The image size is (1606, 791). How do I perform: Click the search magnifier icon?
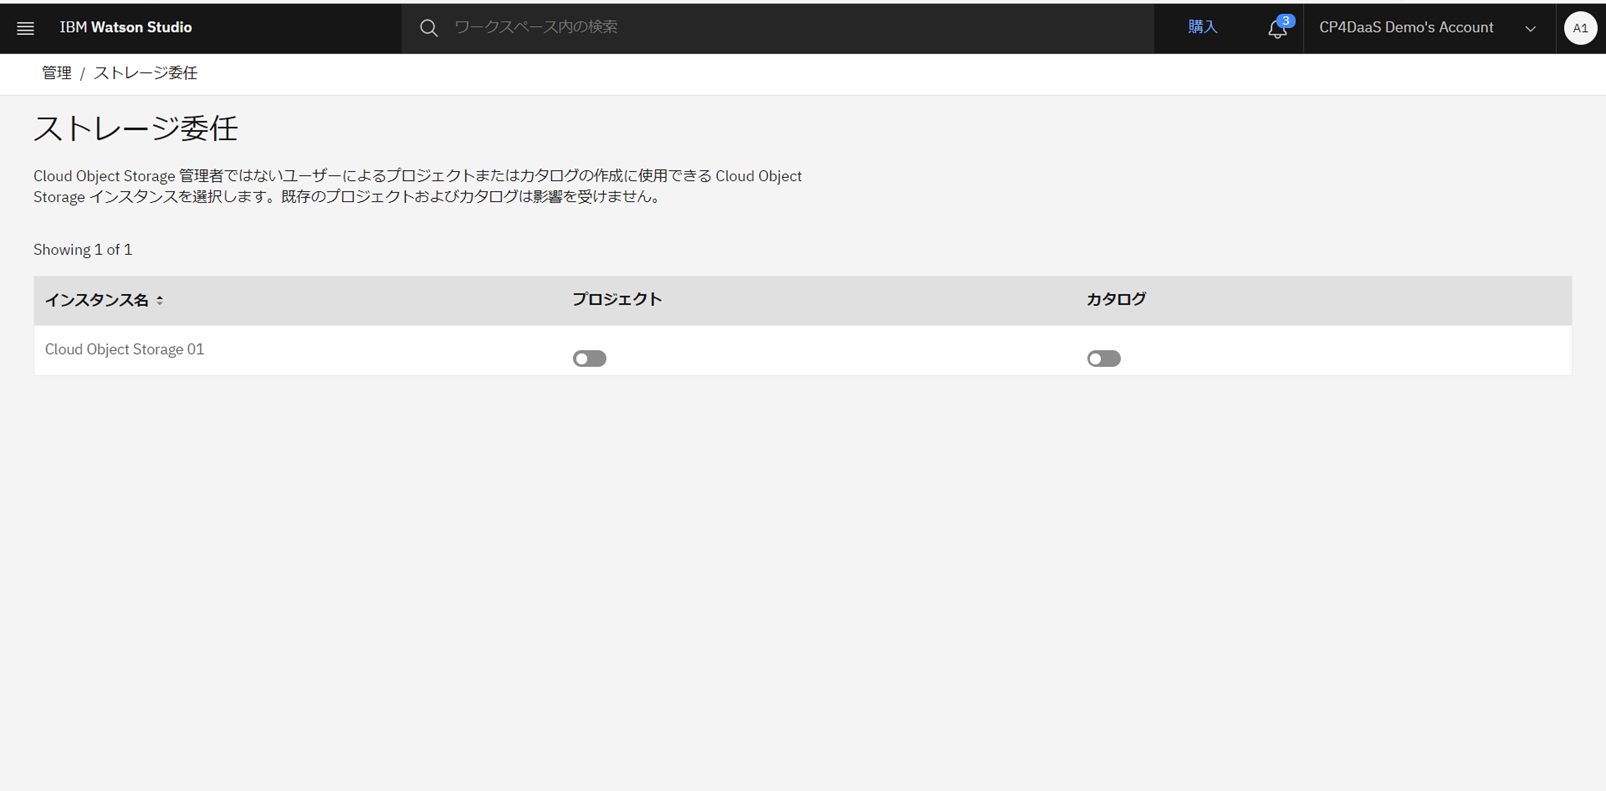[x=428, y=28]
